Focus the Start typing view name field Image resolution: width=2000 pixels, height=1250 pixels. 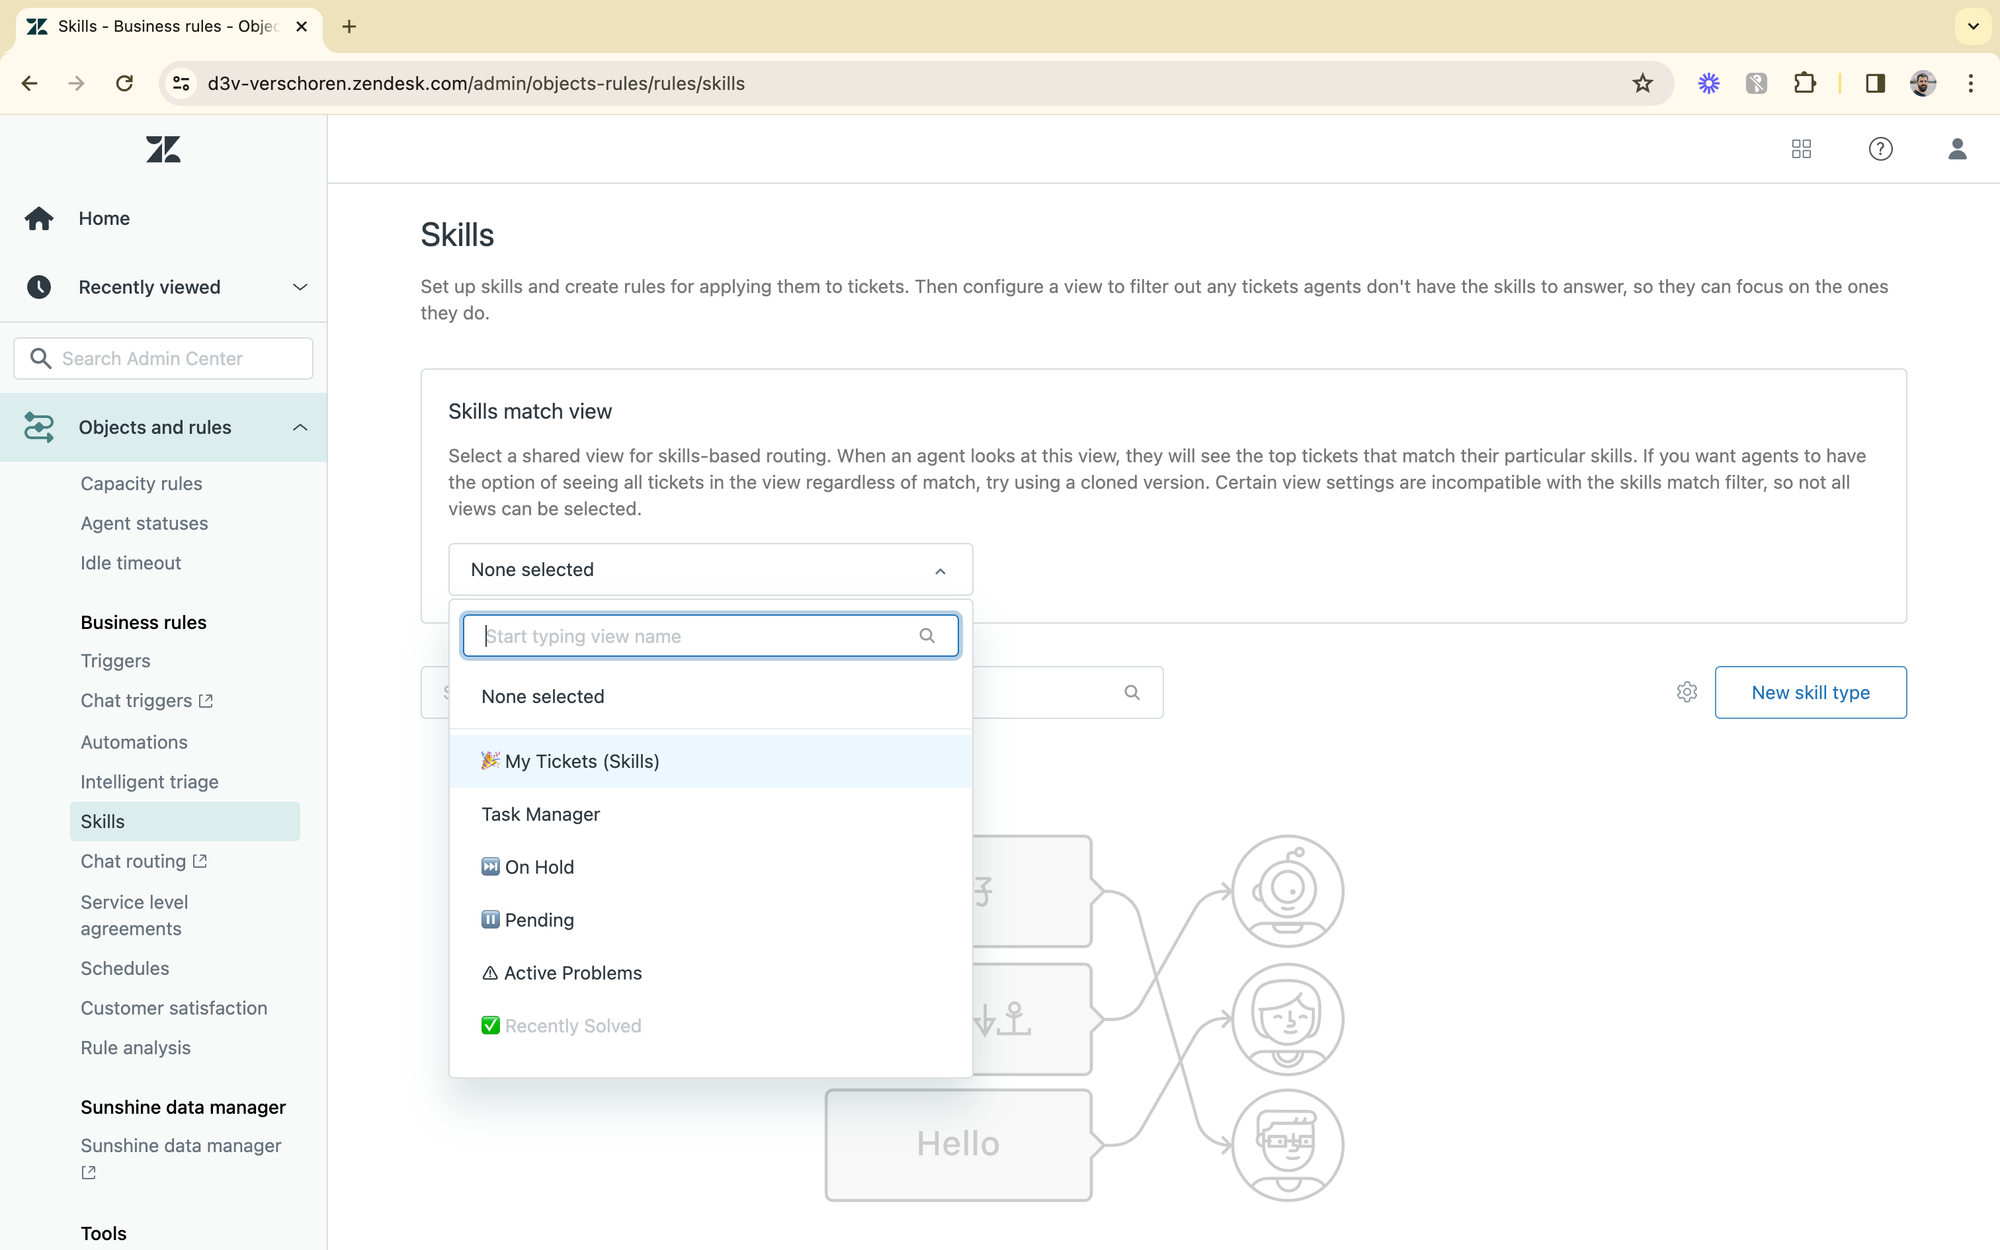(700, 636)
